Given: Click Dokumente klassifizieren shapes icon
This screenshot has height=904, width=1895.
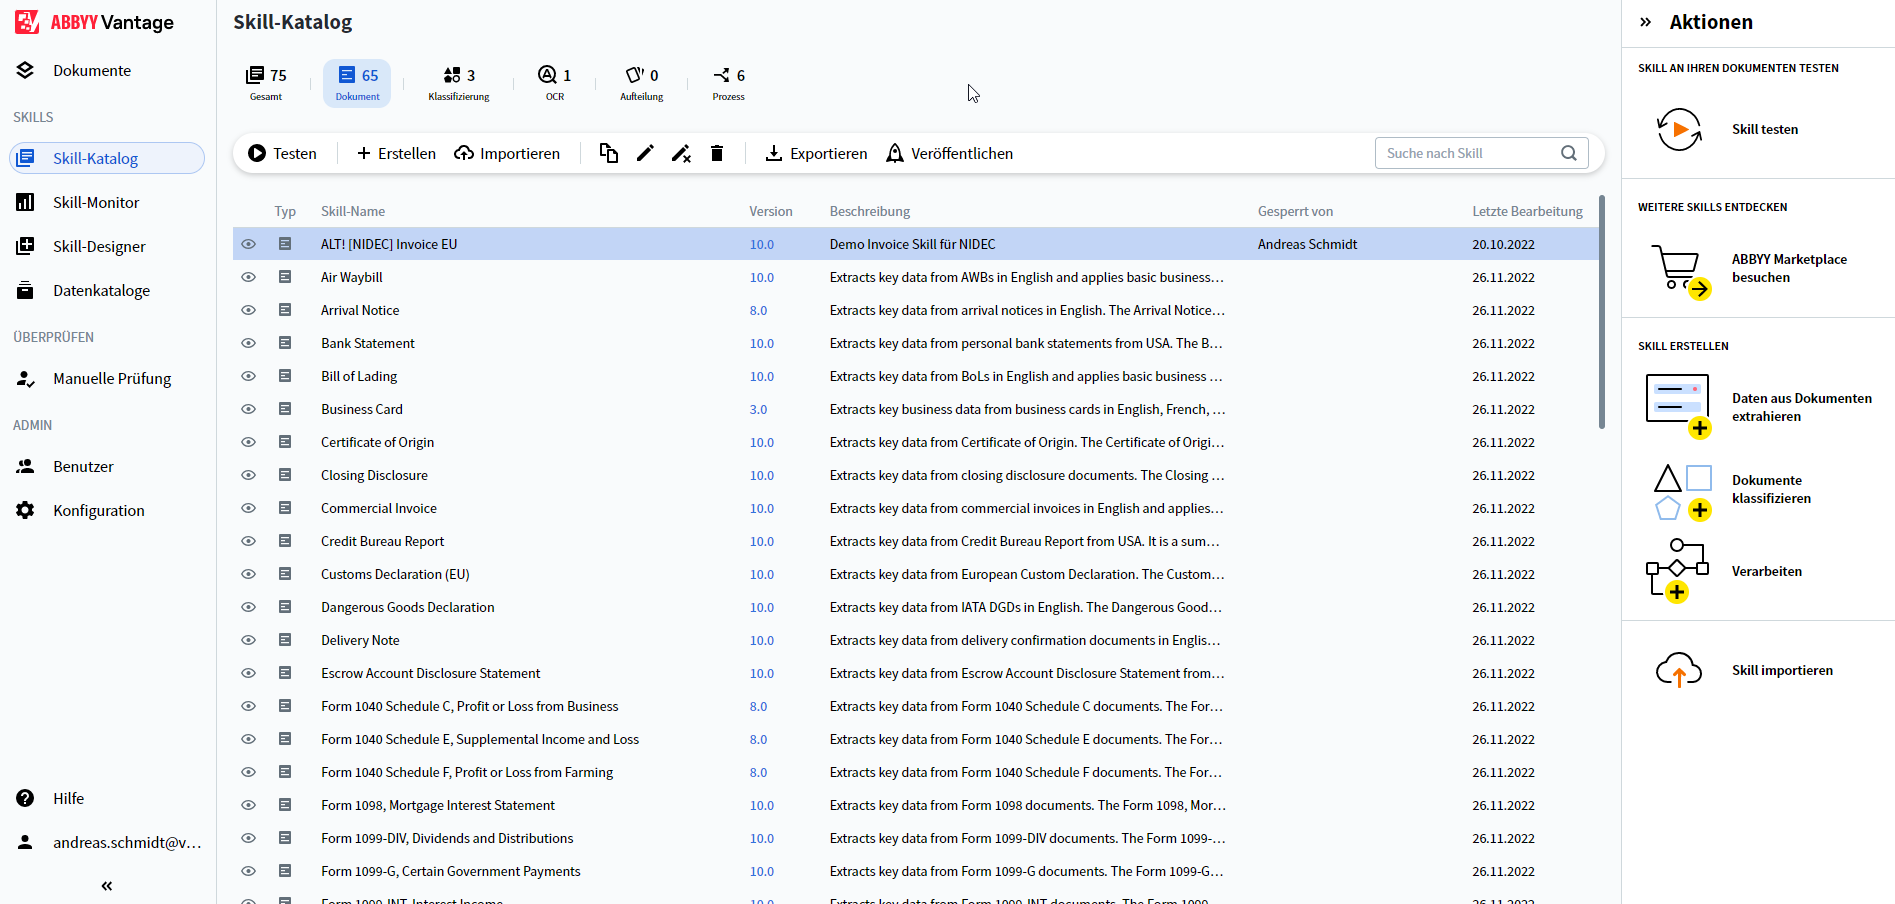Looking at the screenshot, I should [x=1682, y=492].
